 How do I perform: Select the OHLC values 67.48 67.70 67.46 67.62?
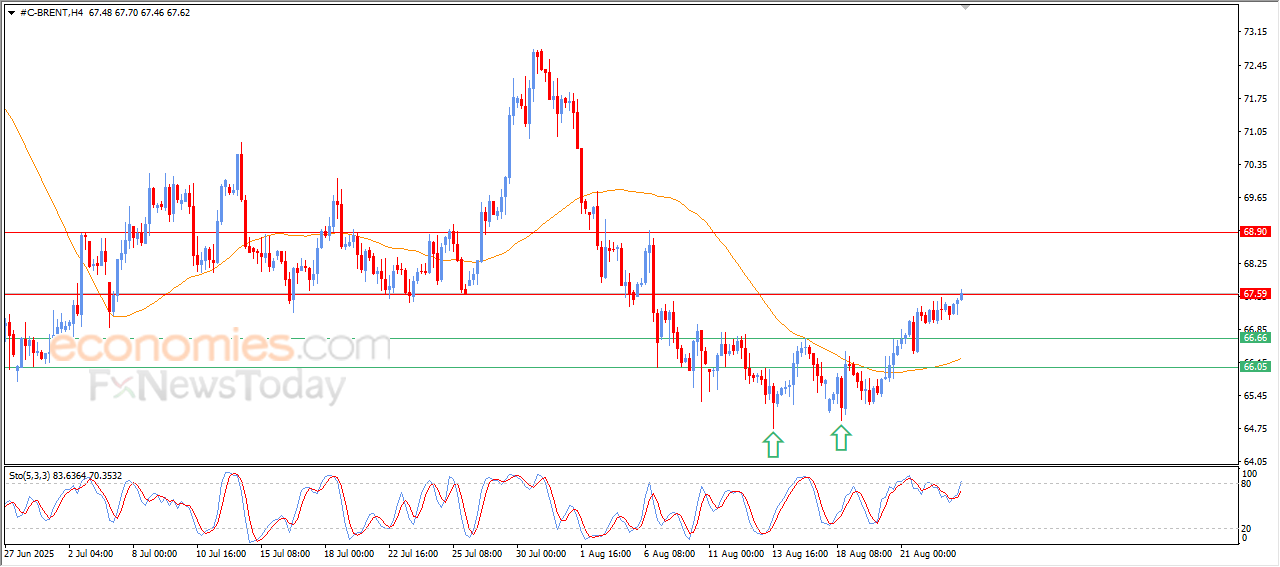click(x=139, y=13)
